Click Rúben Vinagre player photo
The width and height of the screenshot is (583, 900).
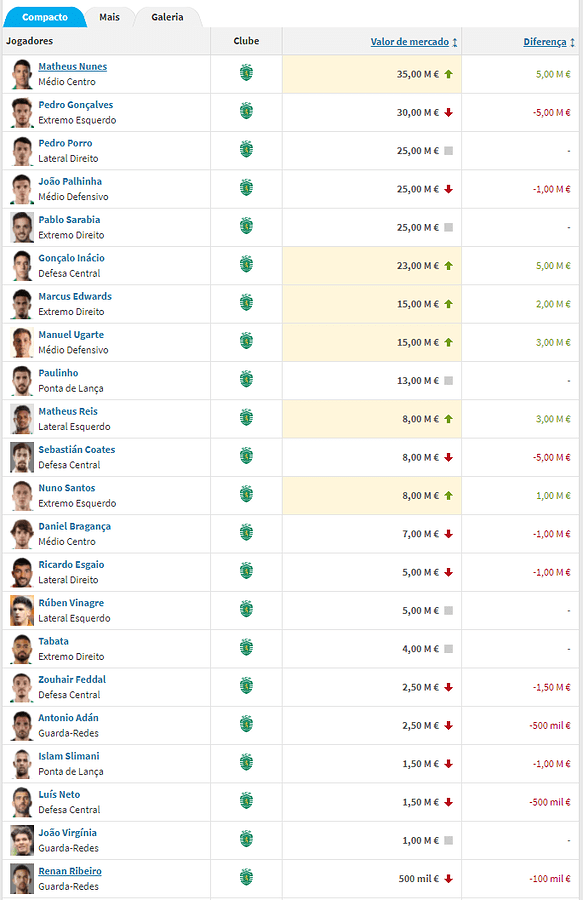(22, 610)
